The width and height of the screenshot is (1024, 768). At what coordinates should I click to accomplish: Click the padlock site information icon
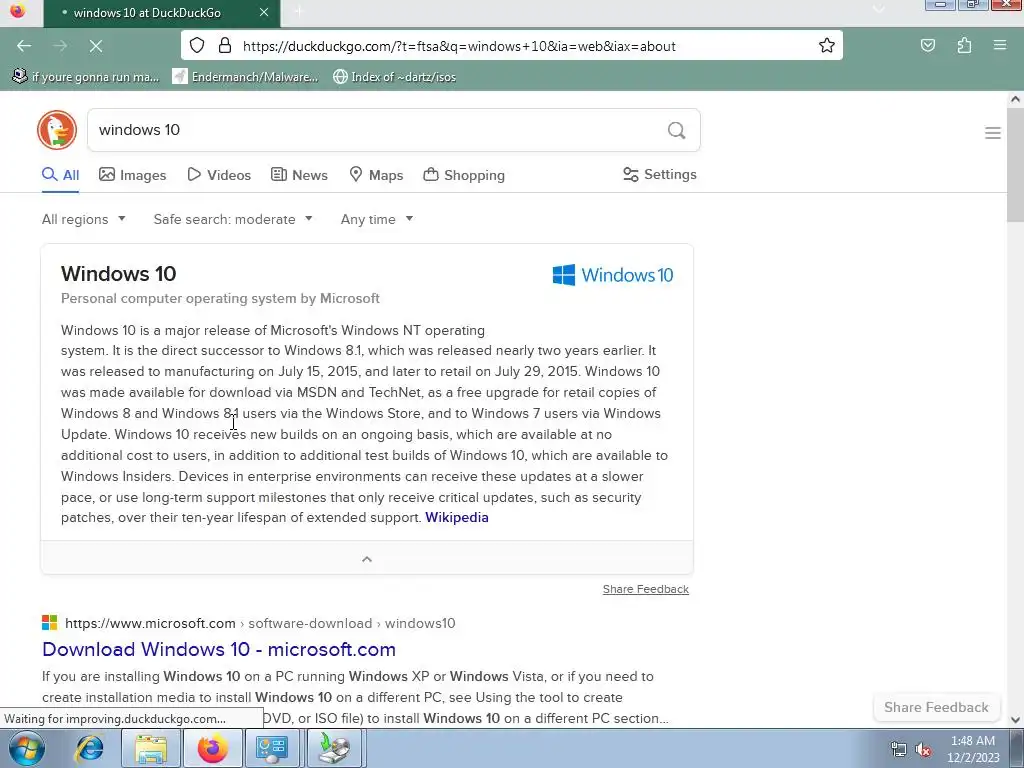coord(225,46)
